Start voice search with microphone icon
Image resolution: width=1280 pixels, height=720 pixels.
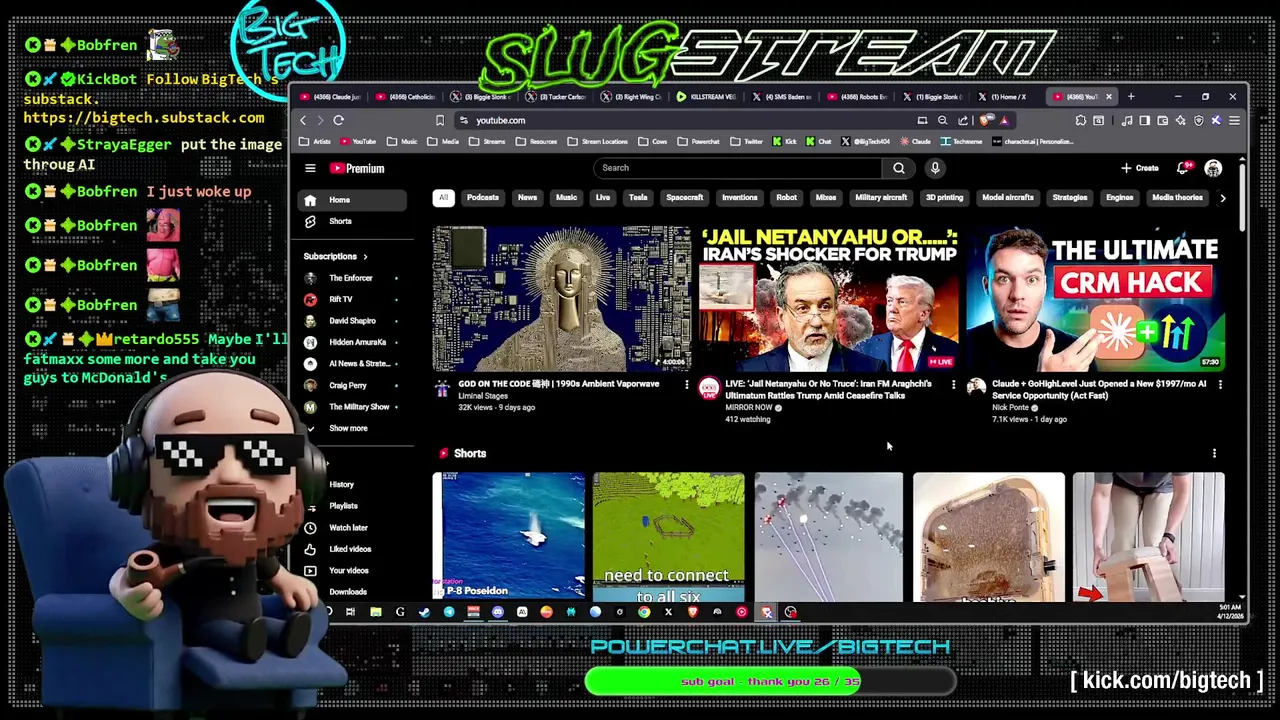coord(935,168)
